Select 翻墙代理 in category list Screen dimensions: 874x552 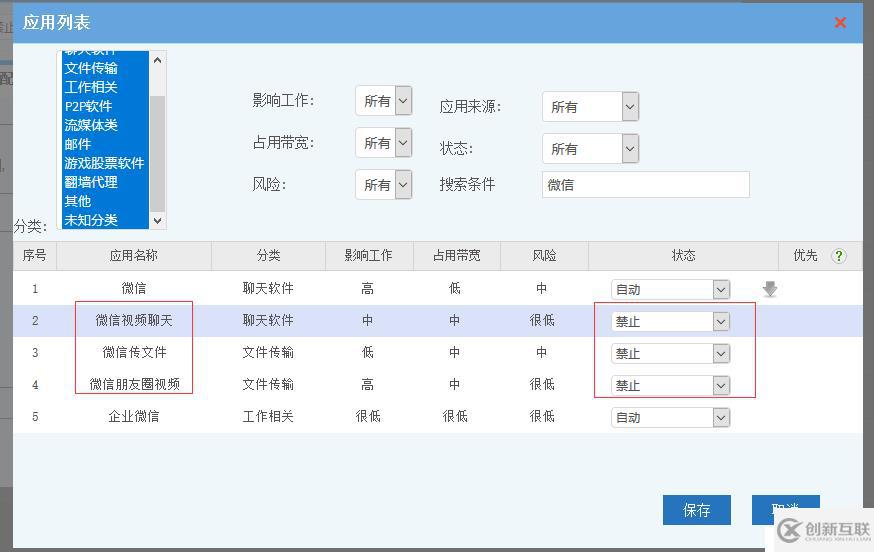(105, 182)
